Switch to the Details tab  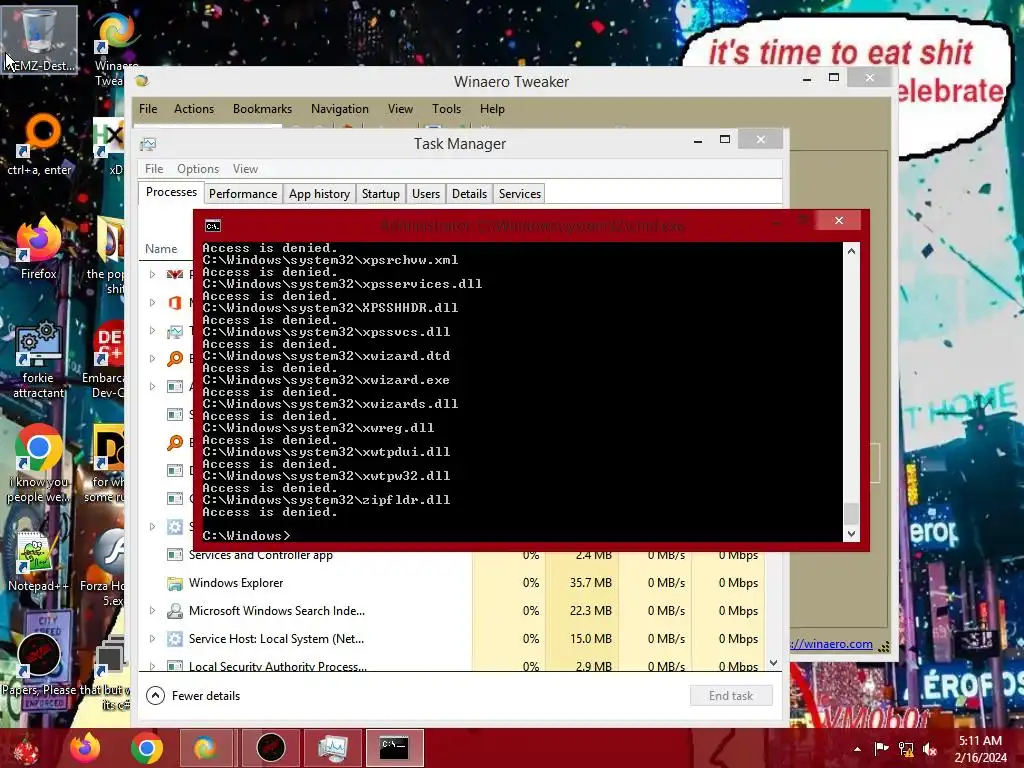470,194
